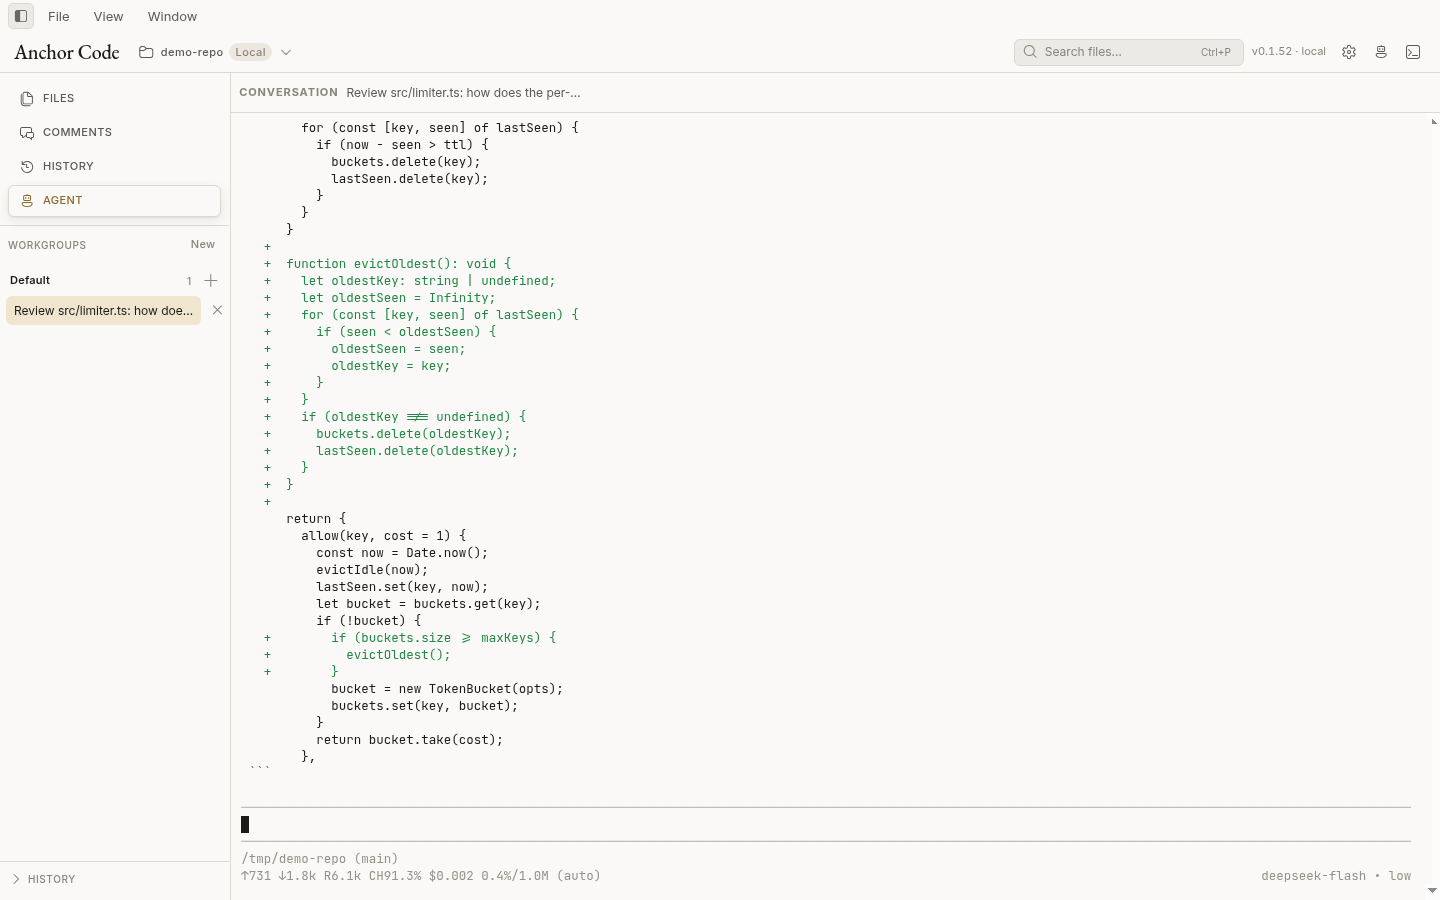Click the CONVERSATION header label
1440x900 pixels.
point(289,92)
